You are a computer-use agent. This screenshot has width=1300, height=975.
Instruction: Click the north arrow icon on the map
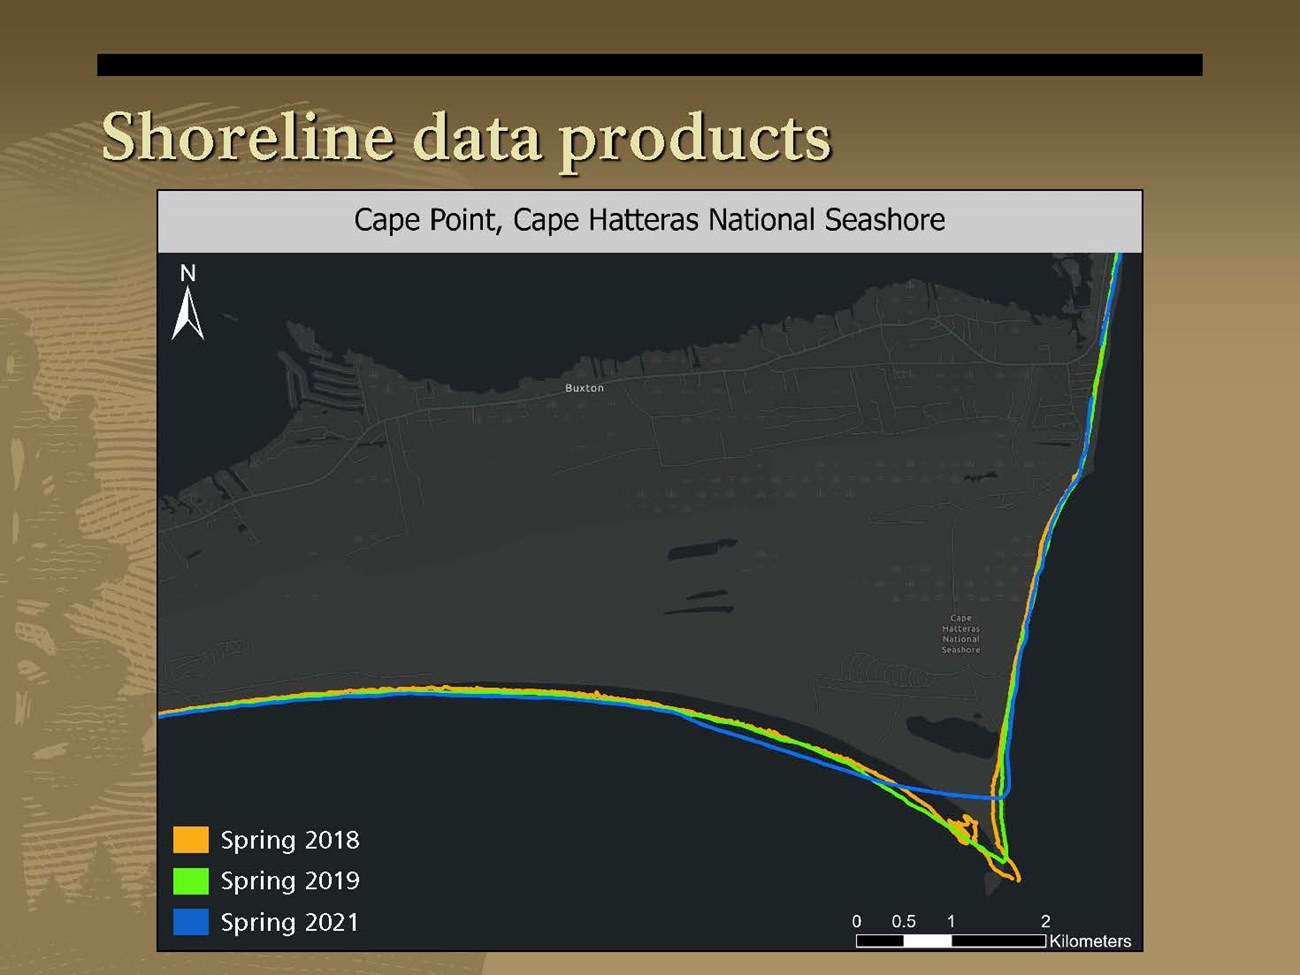pyautogui.click(x=188, y=314)
